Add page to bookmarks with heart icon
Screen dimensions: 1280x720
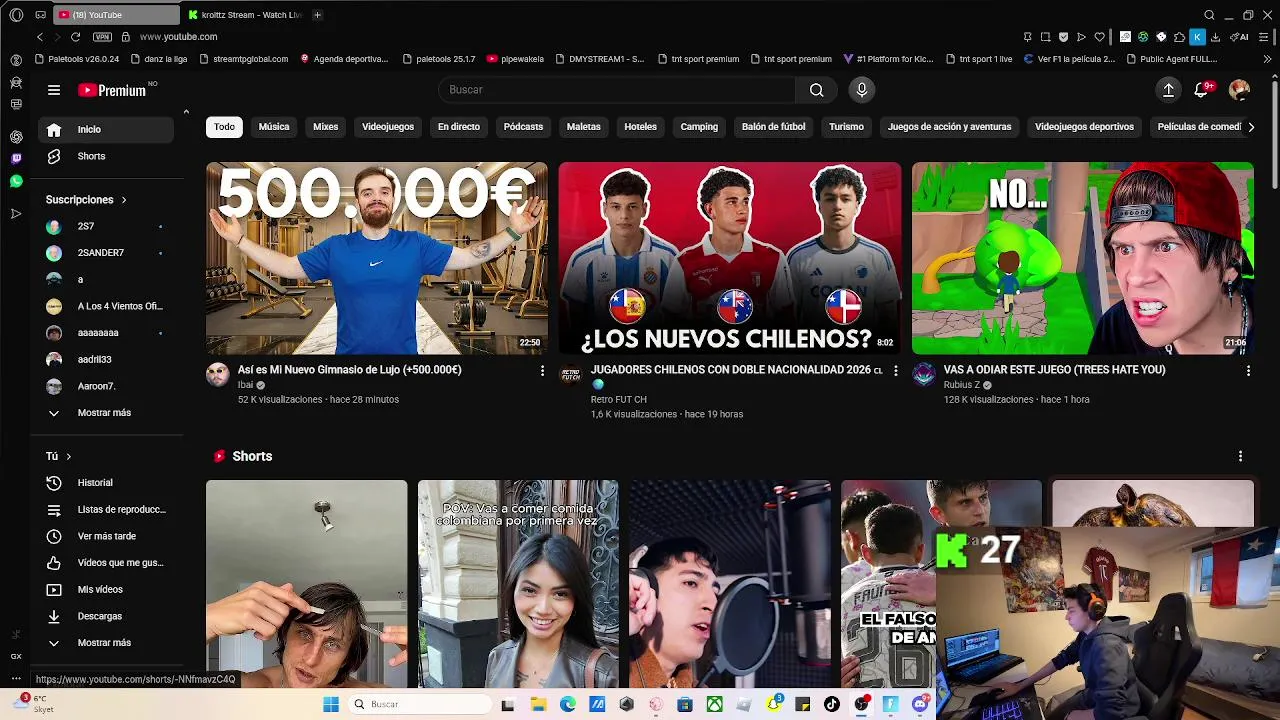tap(1099, 37)
